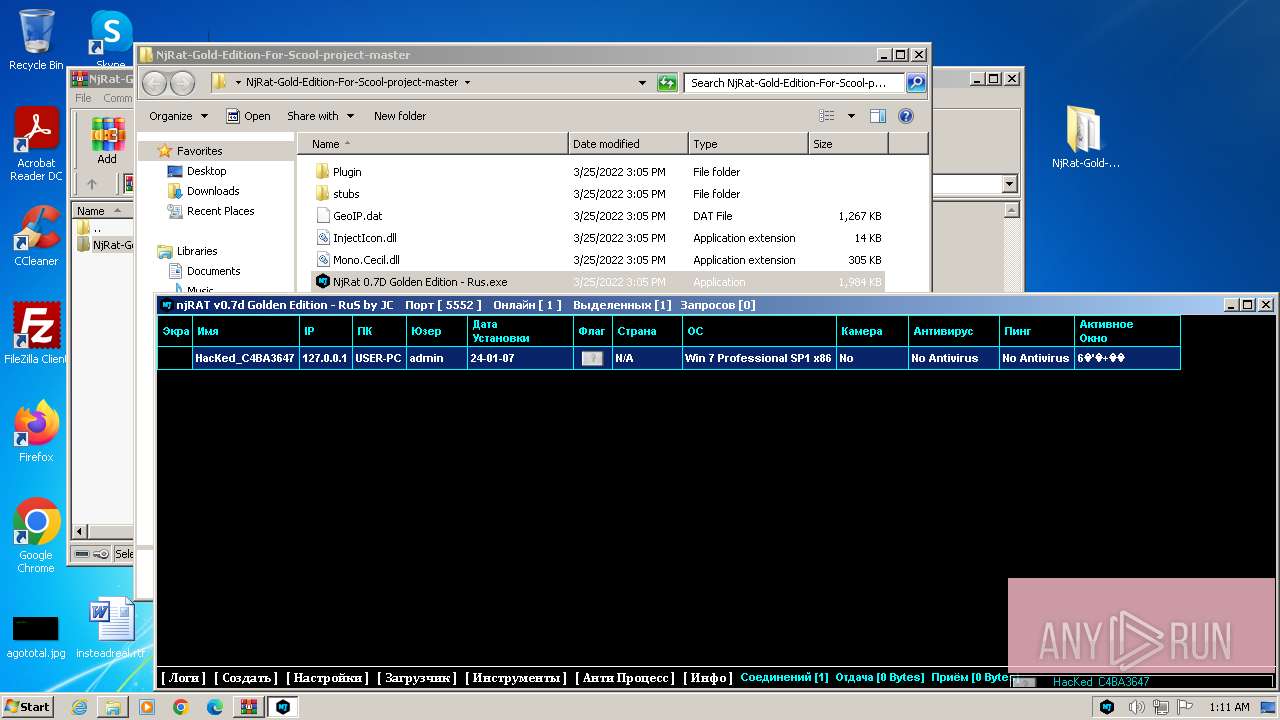Open the Recycle Bin desktop icon
The height and width of the screenshot is (720, 1280).
(x=36, y=40)
